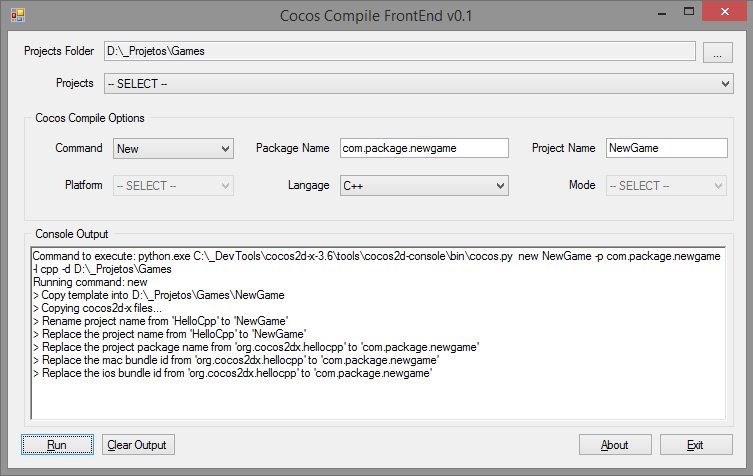Maximize the application window

(689, 12)
